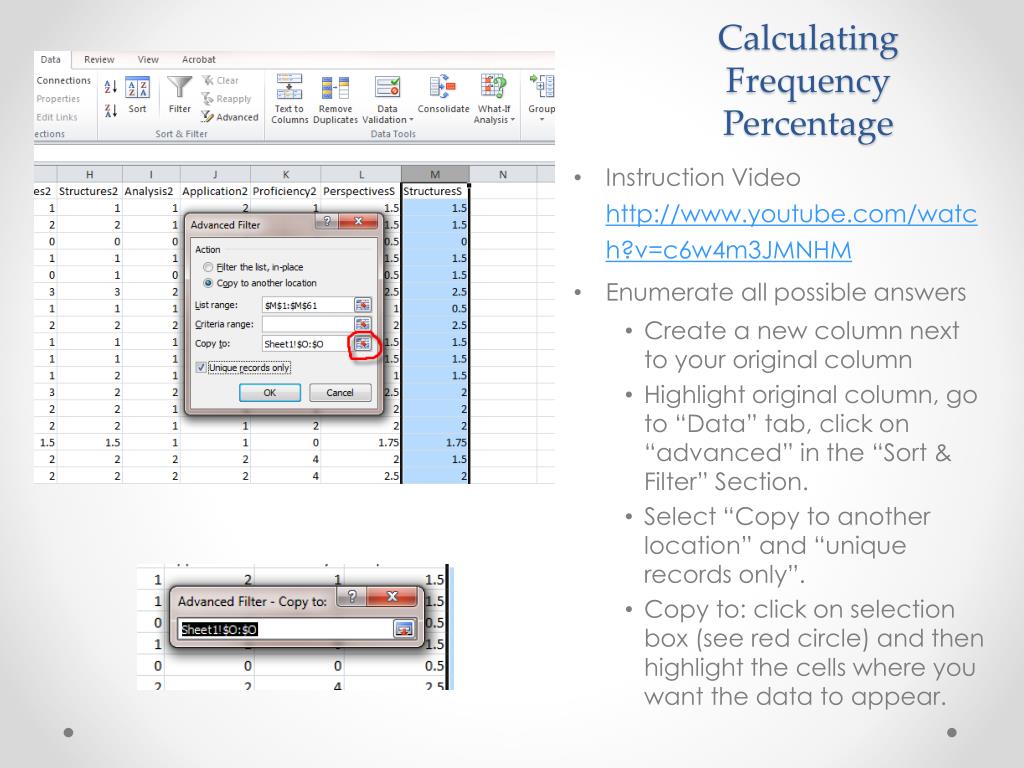Click the StructuresS header cell
Image resolution: width=1024 pixels, height=768 pixels.
(x=435, y=191)
